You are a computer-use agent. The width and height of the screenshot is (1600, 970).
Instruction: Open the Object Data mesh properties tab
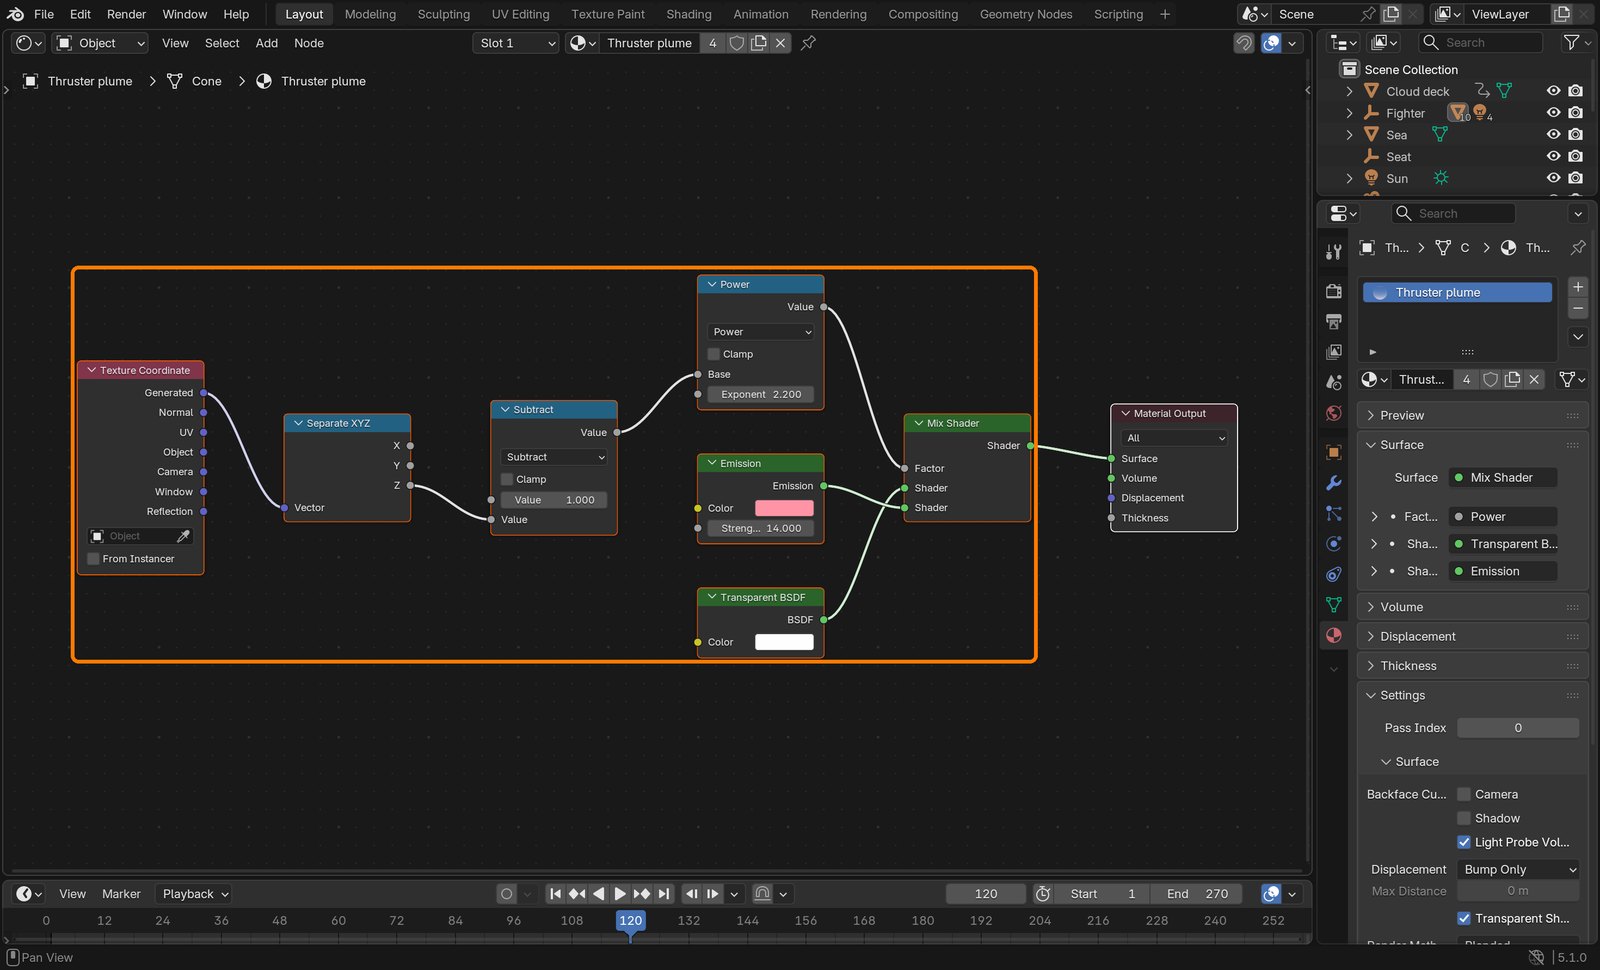[1334, 604]
